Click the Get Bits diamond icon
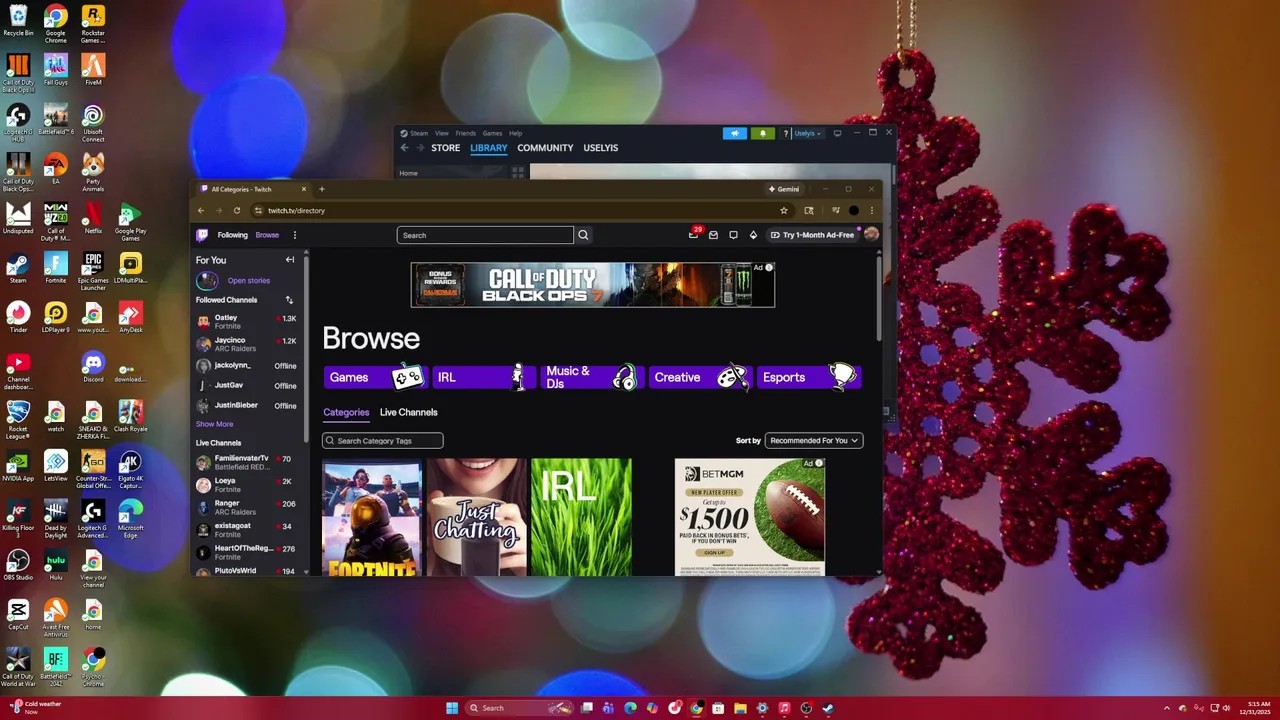Screen dimensions: 1280x720 (753, 235)
